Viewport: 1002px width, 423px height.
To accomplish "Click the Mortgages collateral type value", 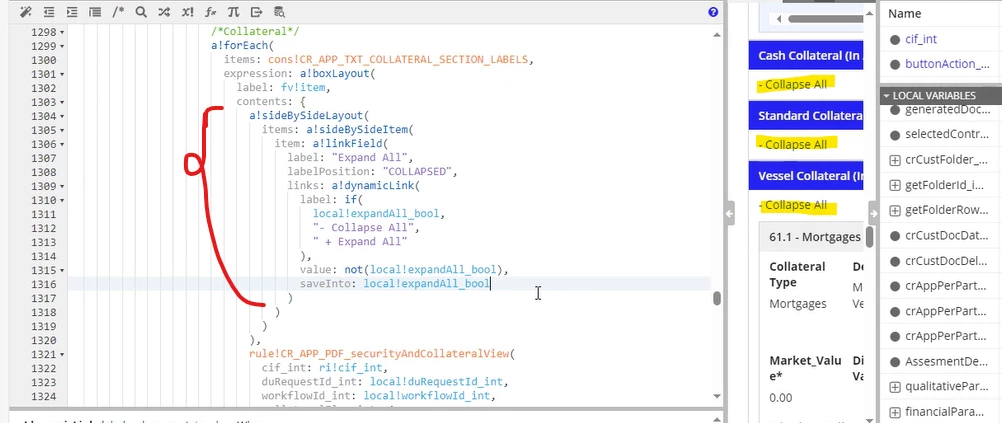I will 798,304.
